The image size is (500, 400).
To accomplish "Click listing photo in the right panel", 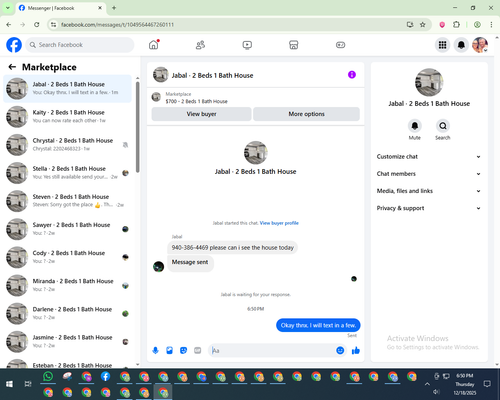I will click(x=429, y=82).
